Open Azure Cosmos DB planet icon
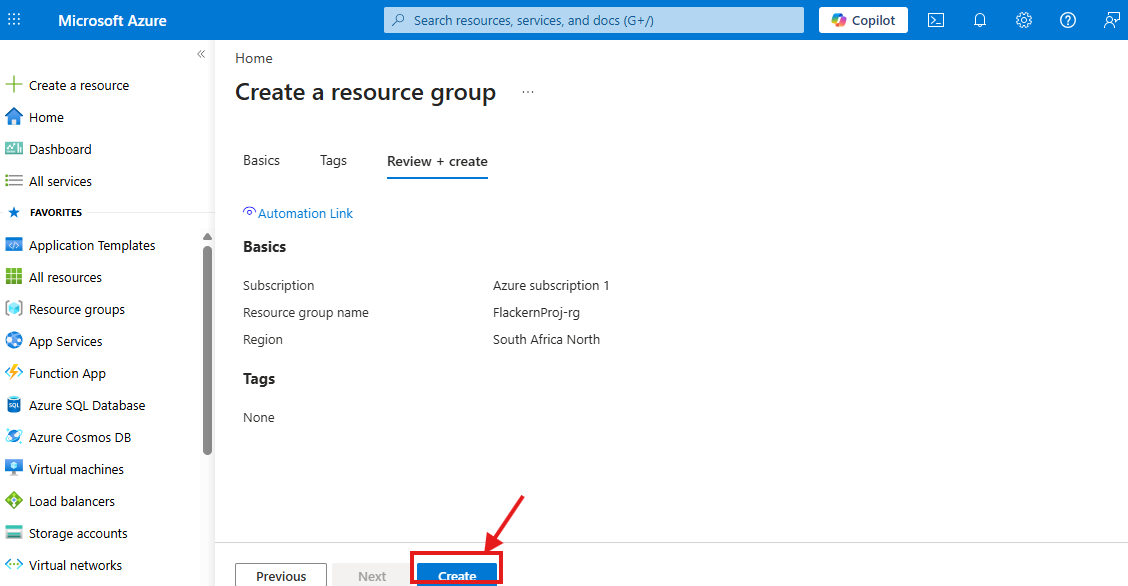The image size is (1128, 586). pyautogui.click(x=14, y=436)
